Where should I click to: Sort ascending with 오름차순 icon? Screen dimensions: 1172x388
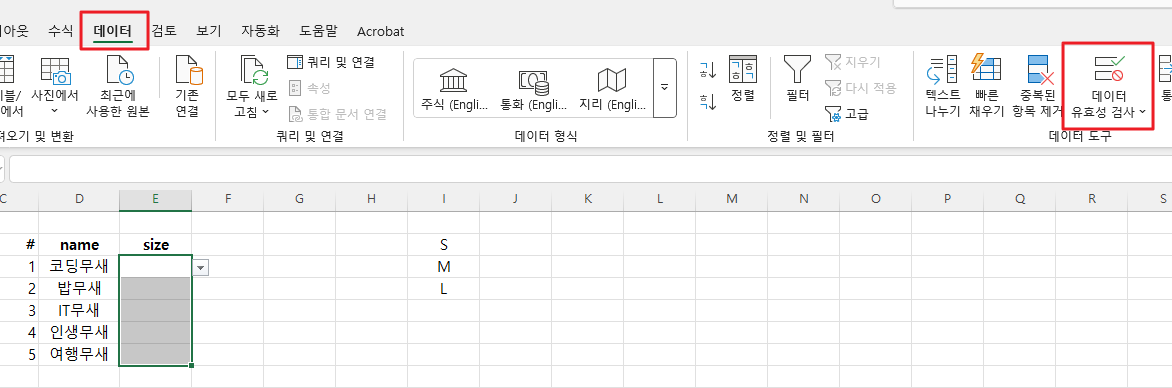pos(708,70)
